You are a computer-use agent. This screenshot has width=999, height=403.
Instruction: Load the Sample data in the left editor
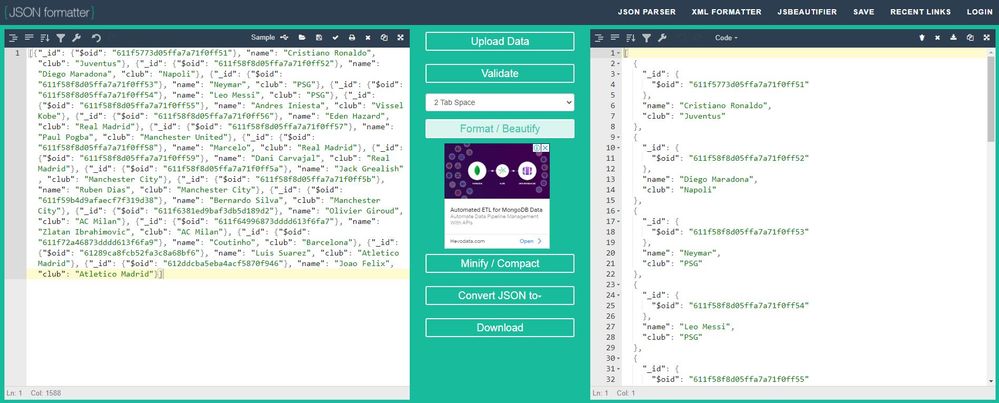(x=263, y=38)
